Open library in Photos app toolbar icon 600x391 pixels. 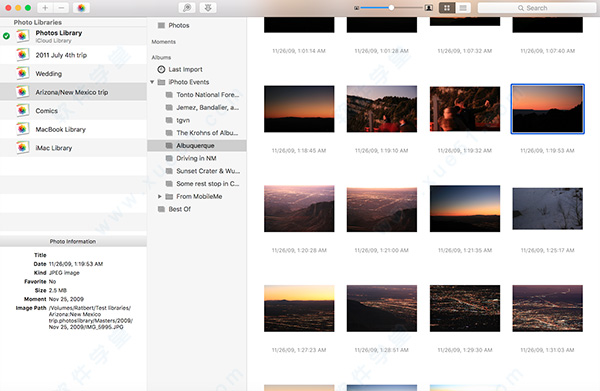tap(81, 8)
